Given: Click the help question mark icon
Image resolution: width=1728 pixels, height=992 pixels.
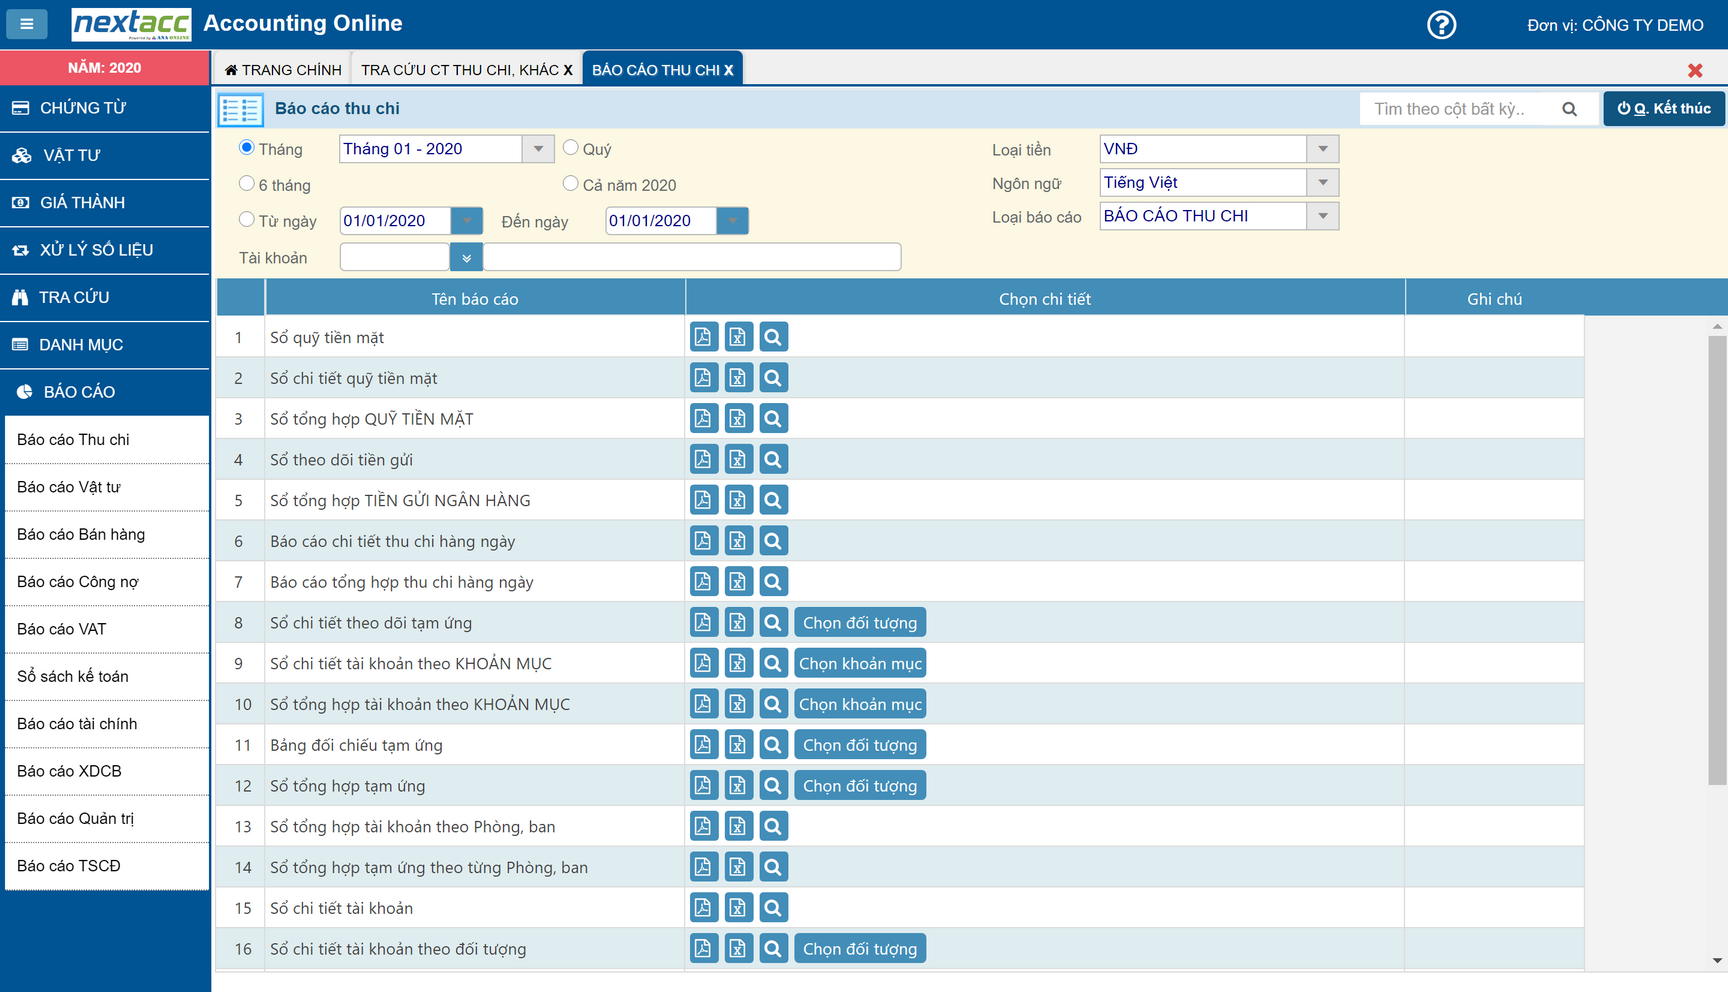Looking at the screenshot, I should pyautogui.click(x=1441, y=25).
